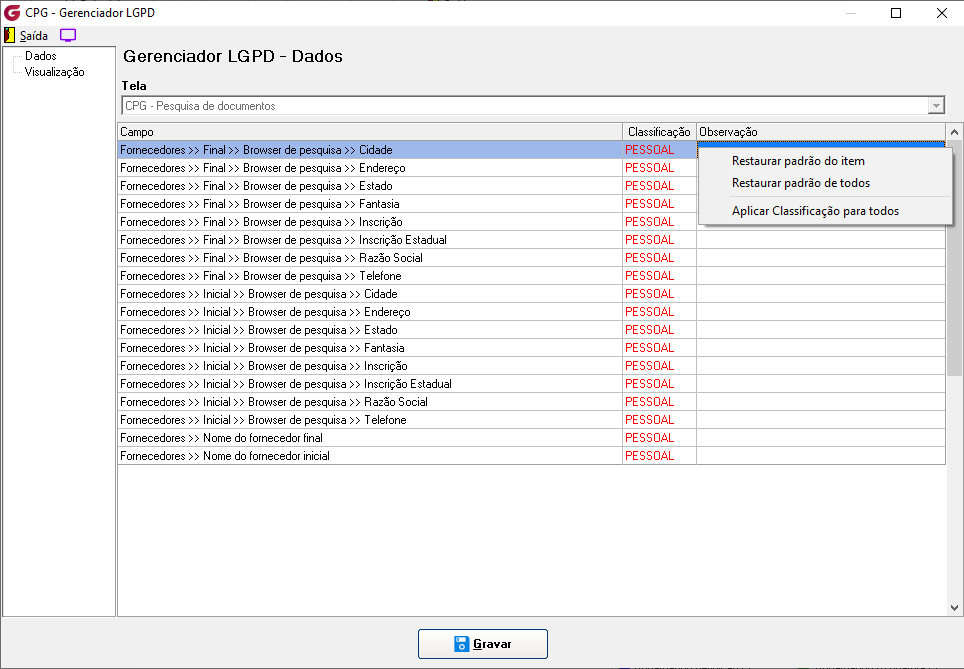Select row Final Browser de pesquisa Telefone
Screen dimensions: 964x669
(370, 276)
